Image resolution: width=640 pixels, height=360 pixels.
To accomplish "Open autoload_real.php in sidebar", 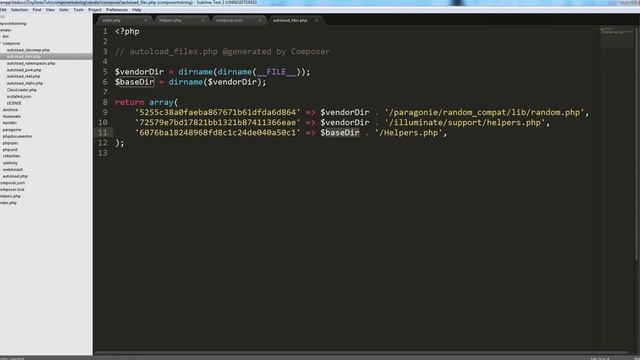I will [x=23, y=76].
